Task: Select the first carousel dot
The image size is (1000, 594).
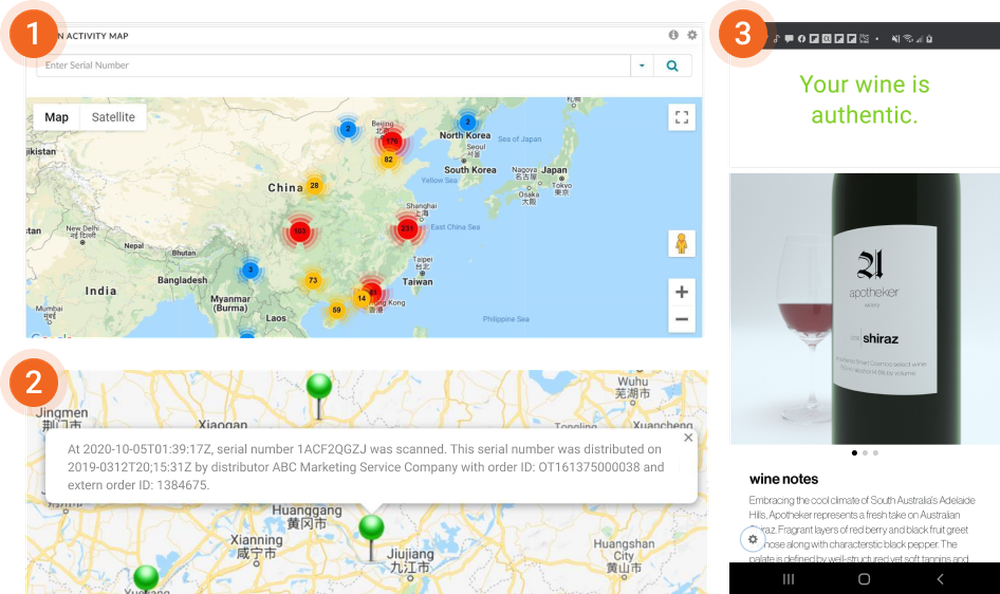Action: click(855, 453)
